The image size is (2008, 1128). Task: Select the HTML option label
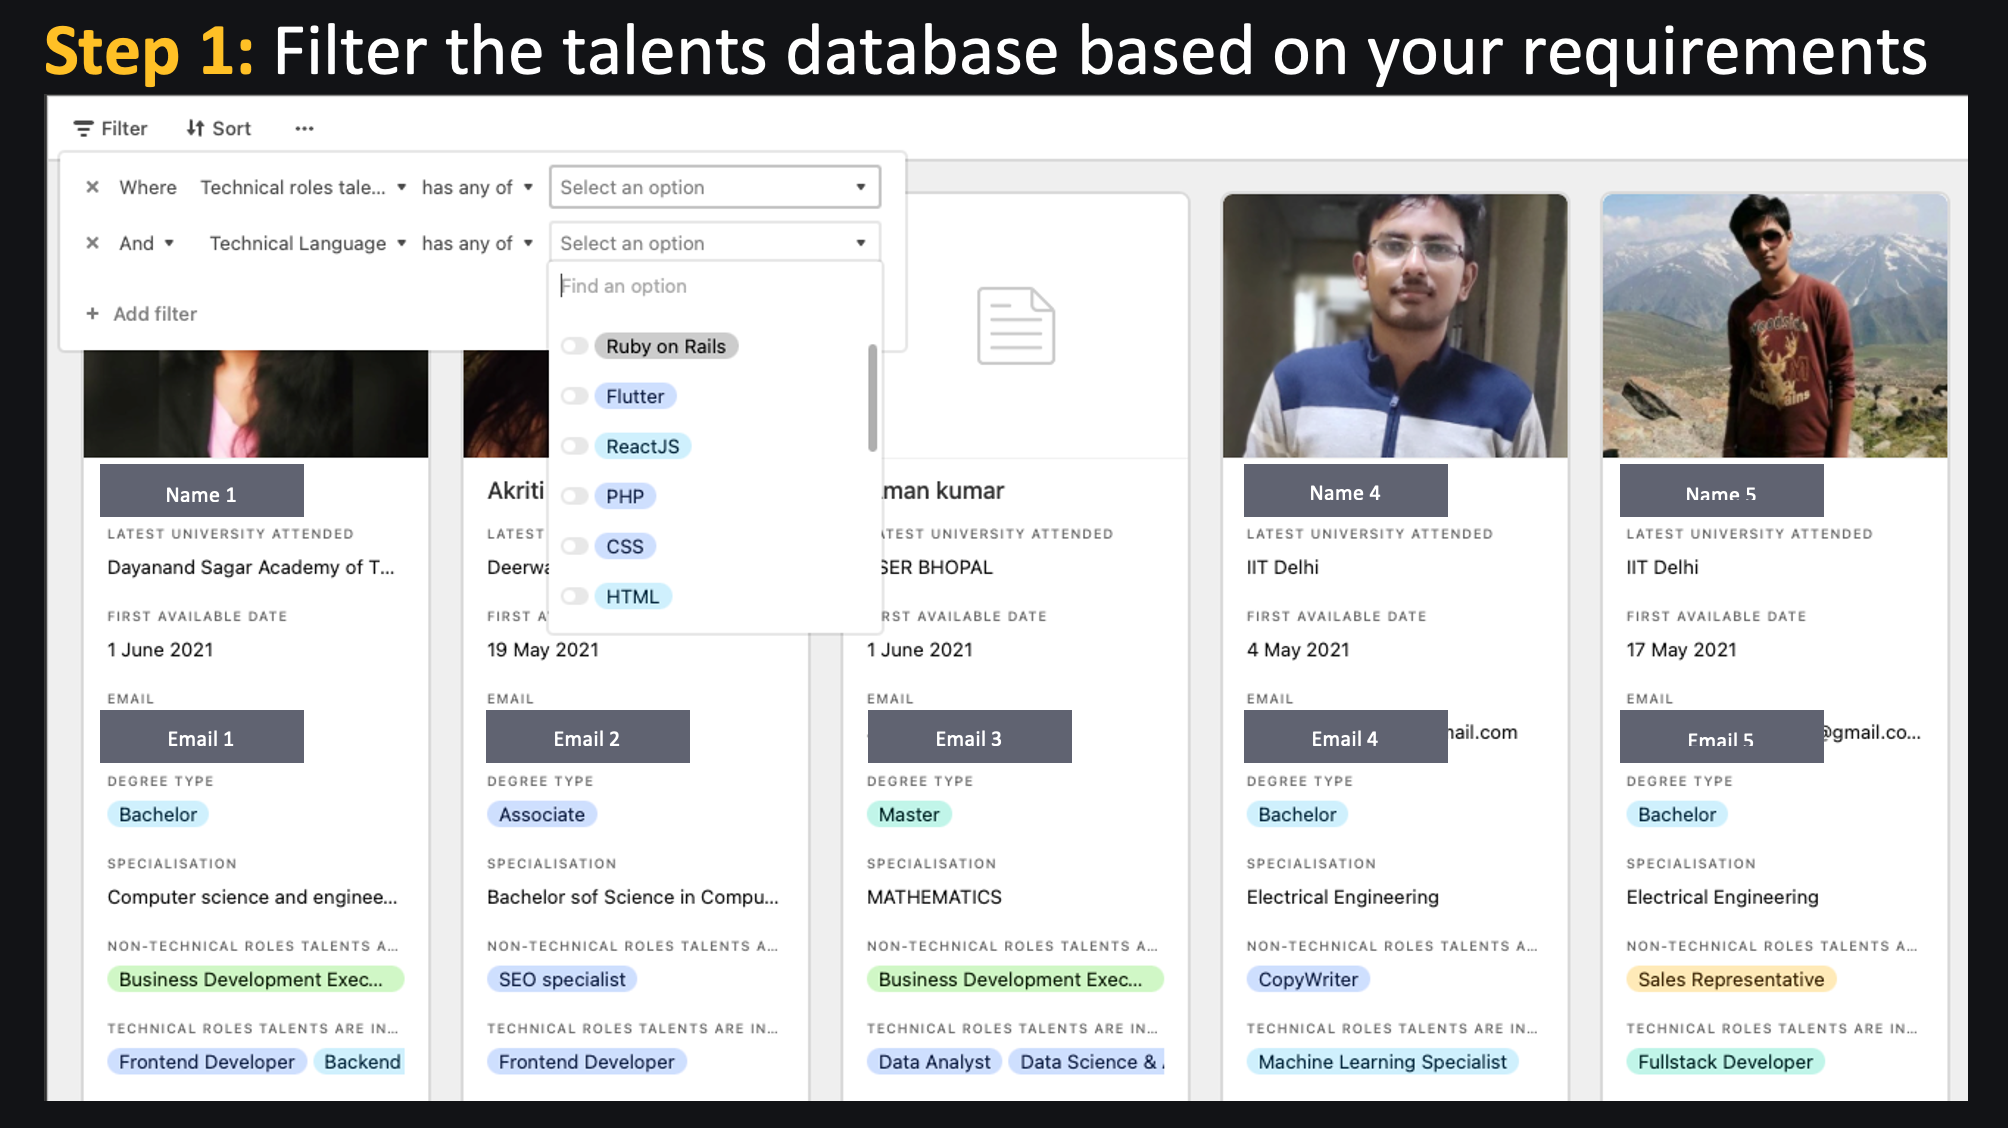[632, 596]
